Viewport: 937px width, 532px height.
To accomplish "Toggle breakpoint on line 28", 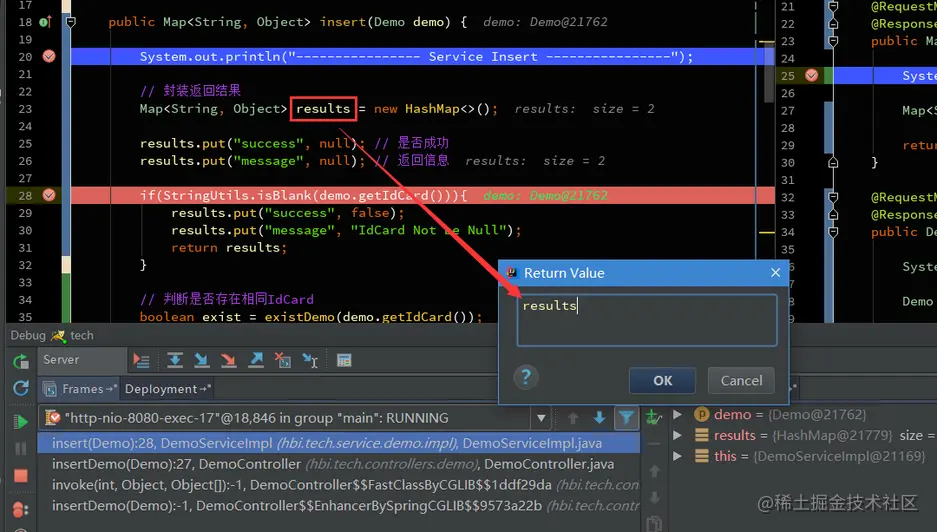I will (49, 195).
